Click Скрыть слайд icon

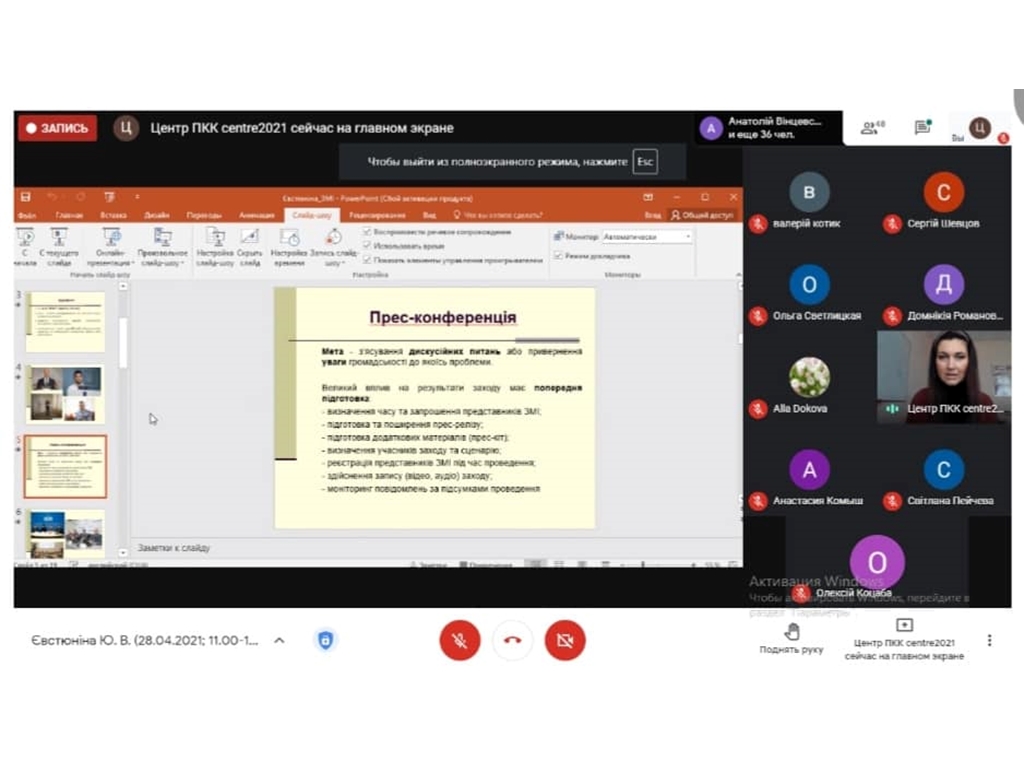[249, 247]
